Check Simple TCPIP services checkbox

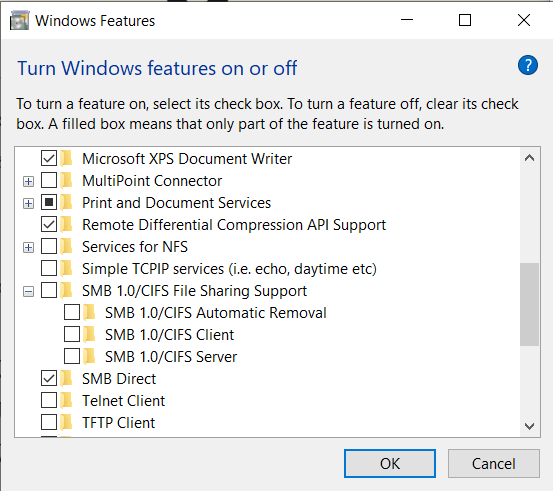(x=49, y=268)
